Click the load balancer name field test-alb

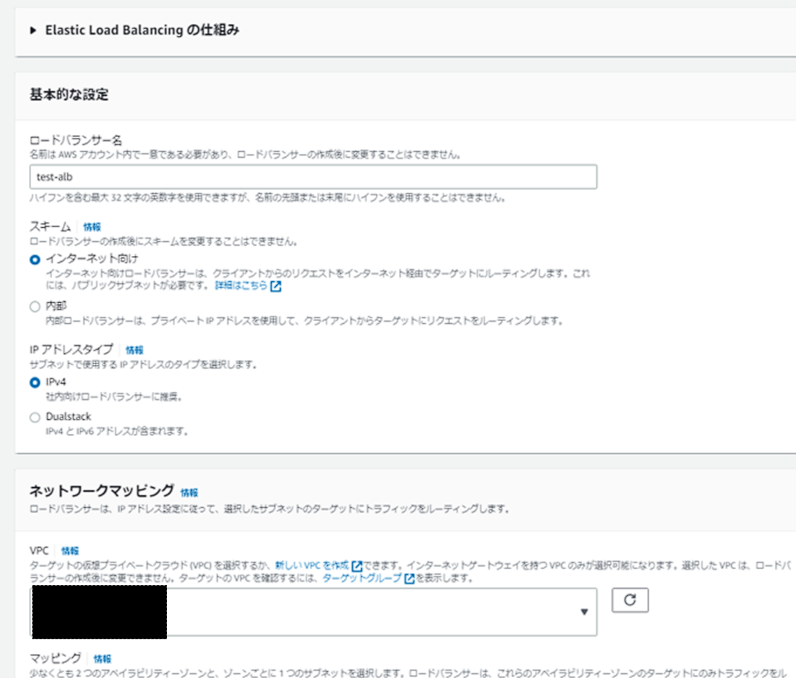click(x=314, y=177)
